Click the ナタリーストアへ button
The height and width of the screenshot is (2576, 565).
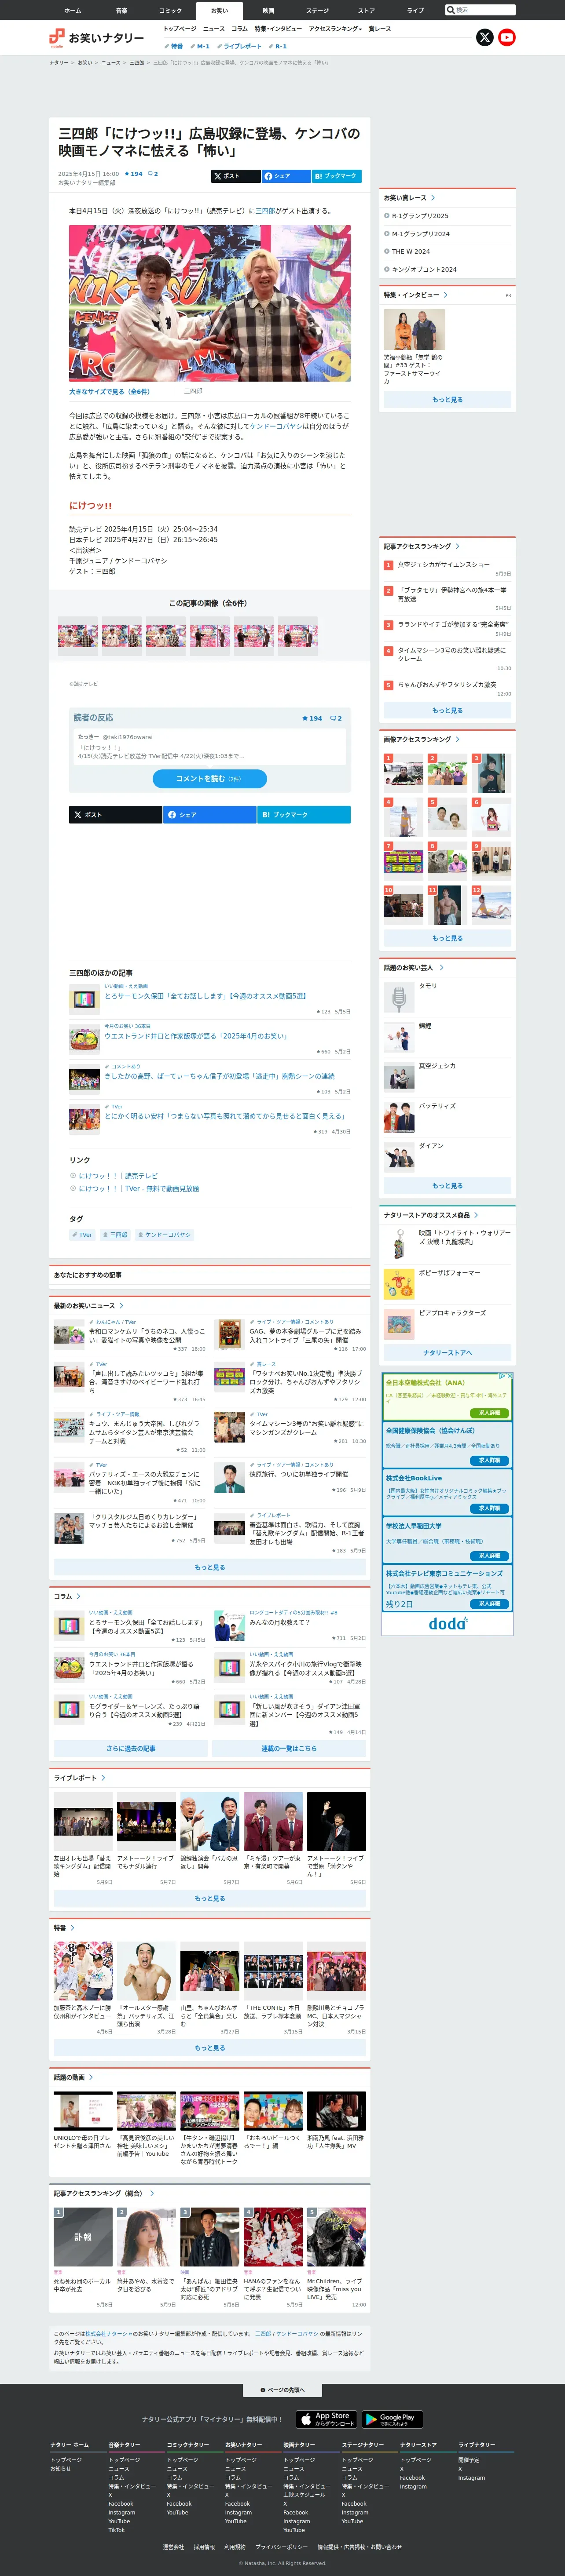click(447, 1352)
